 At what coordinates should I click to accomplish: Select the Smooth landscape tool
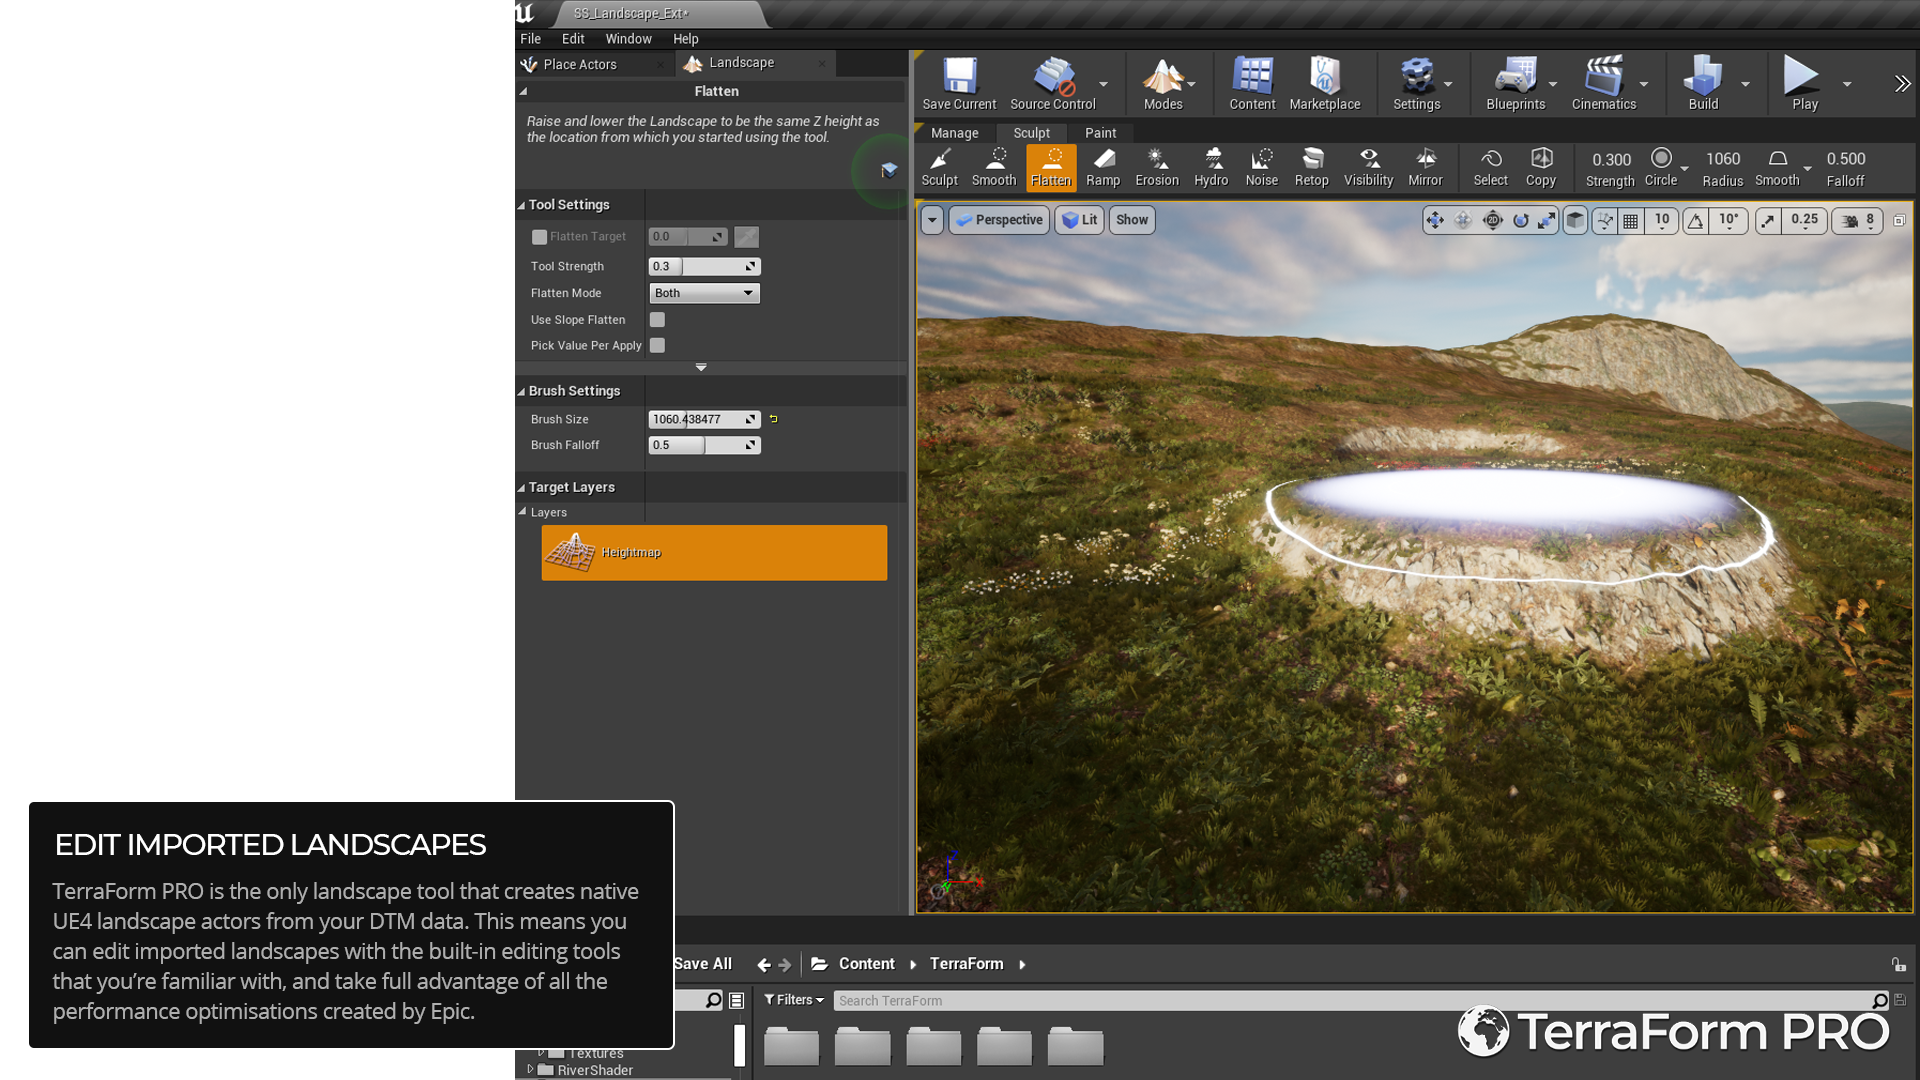click(994, 168)
